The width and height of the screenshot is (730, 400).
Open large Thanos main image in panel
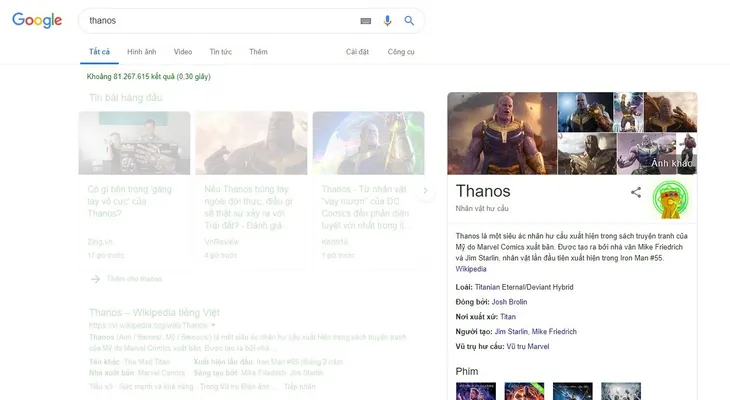pos(502,133)
